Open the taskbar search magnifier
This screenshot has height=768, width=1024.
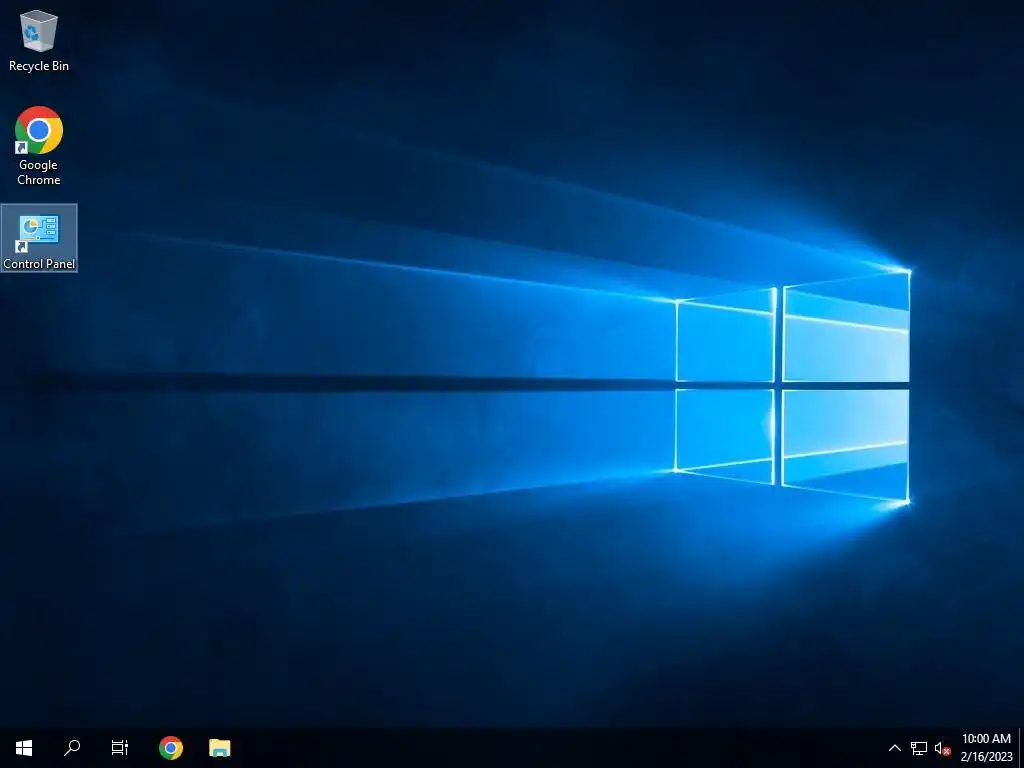(x=72, y=748)
